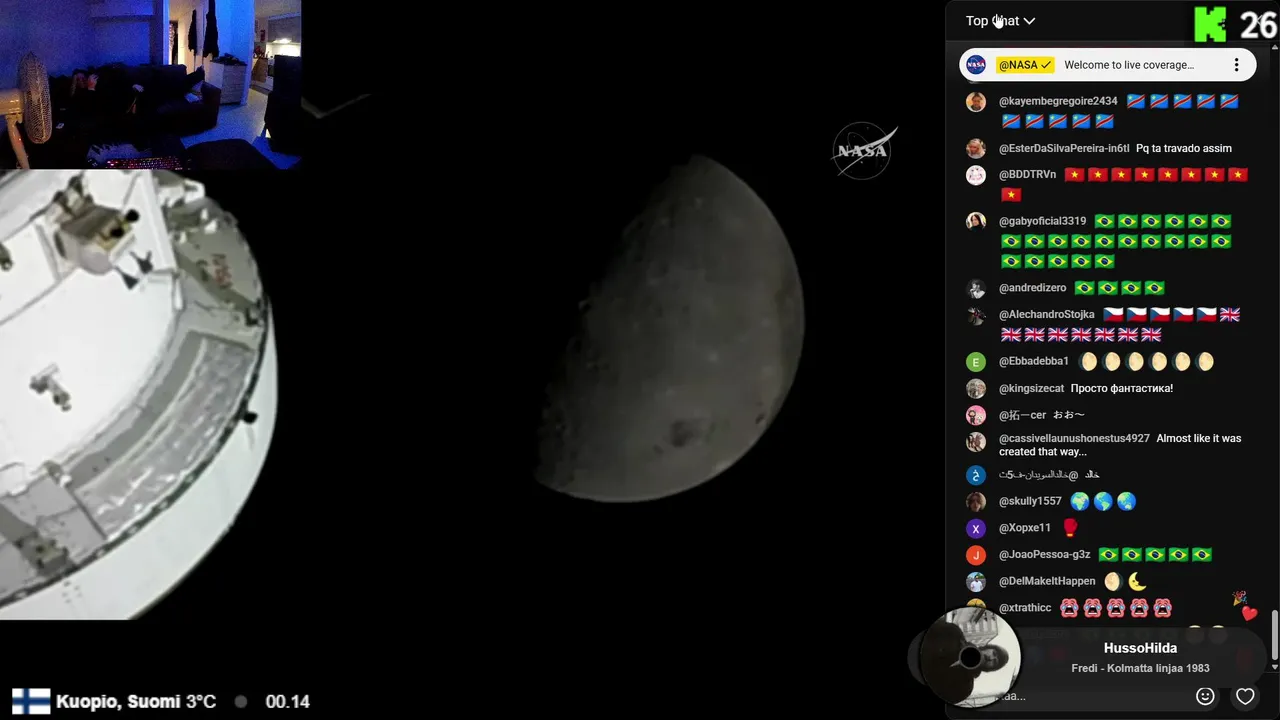1280x720 pixels.
Task: Open @EsterDaSilvaPereira-in6tl avatar
Action: [976, 148]
